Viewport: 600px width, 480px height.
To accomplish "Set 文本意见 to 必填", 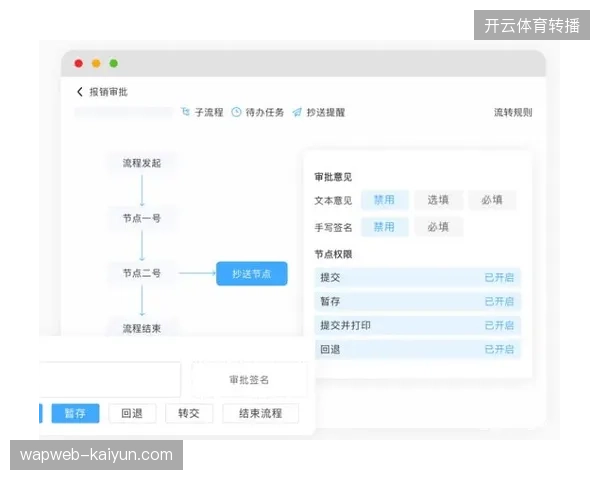I will tap(492, 200).
